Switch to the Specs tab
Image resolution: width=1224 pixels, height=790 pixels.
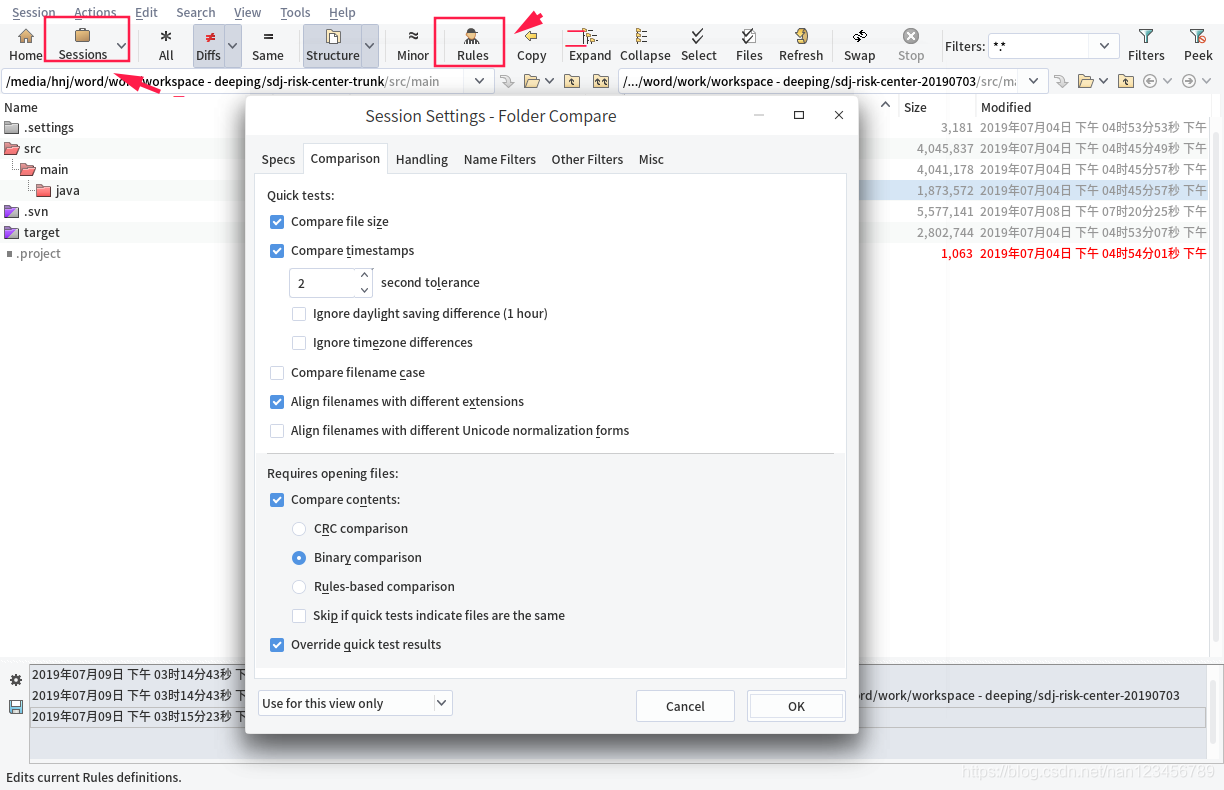278,159
